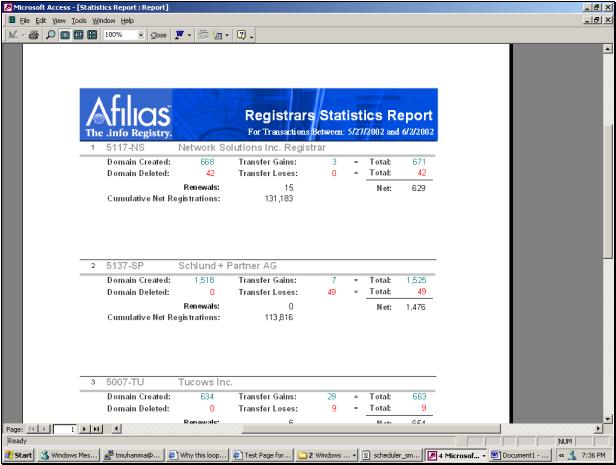Open the Design View icon's dropdown arrow
This screenshot has height=465, width=616.
pos(22,35)
